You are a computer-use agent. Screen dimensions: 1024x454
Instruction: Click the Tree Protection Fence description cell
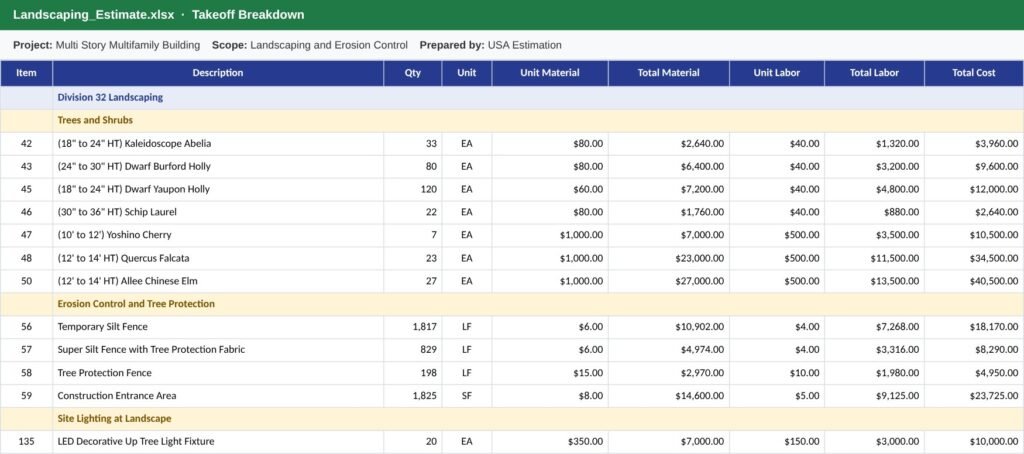218,372
